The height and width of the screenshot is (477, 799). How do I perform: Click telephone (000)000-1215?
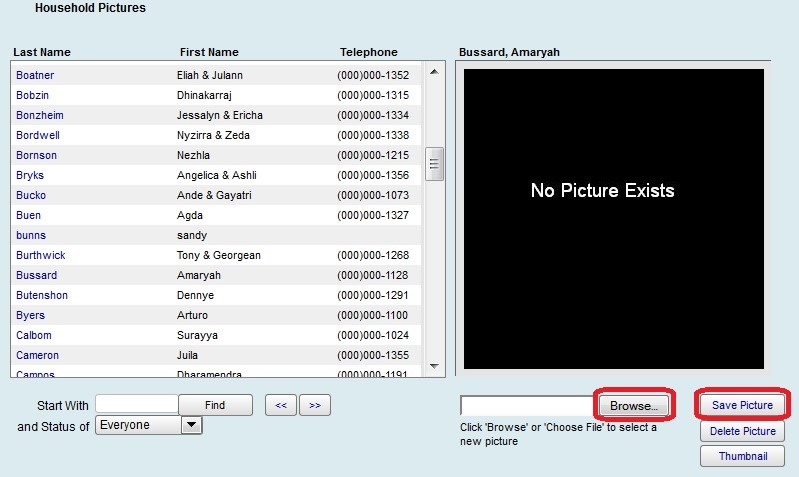coord(373,155)
